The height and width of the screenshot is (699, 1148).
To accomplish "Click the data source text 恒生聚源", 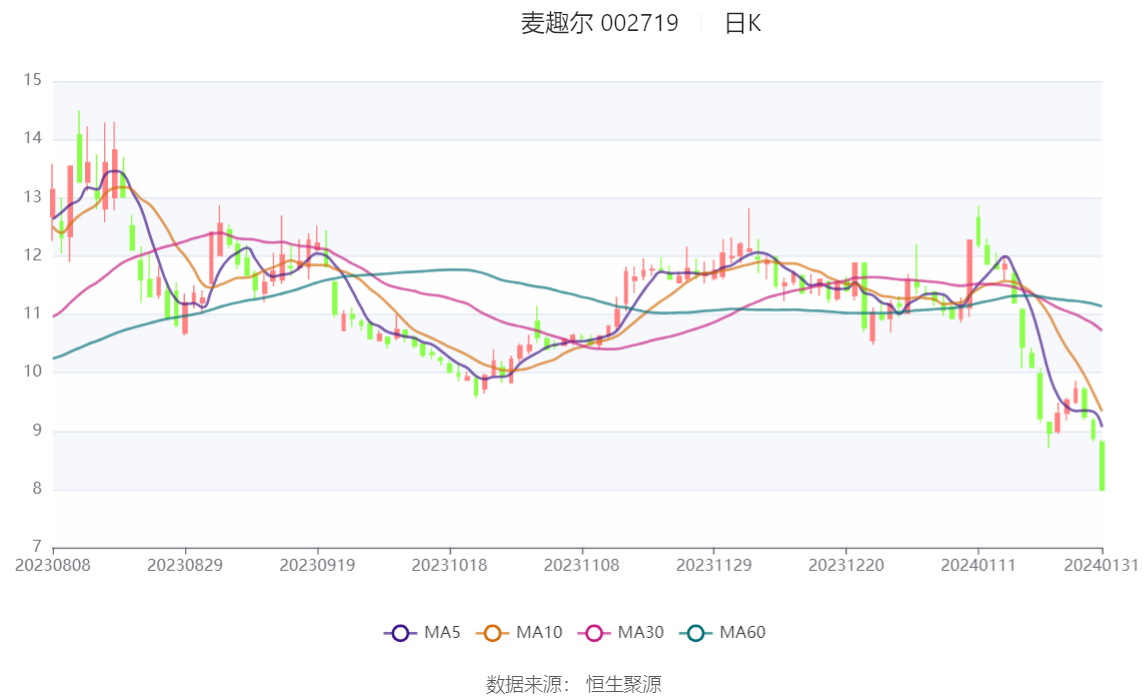I will [624, 684].
